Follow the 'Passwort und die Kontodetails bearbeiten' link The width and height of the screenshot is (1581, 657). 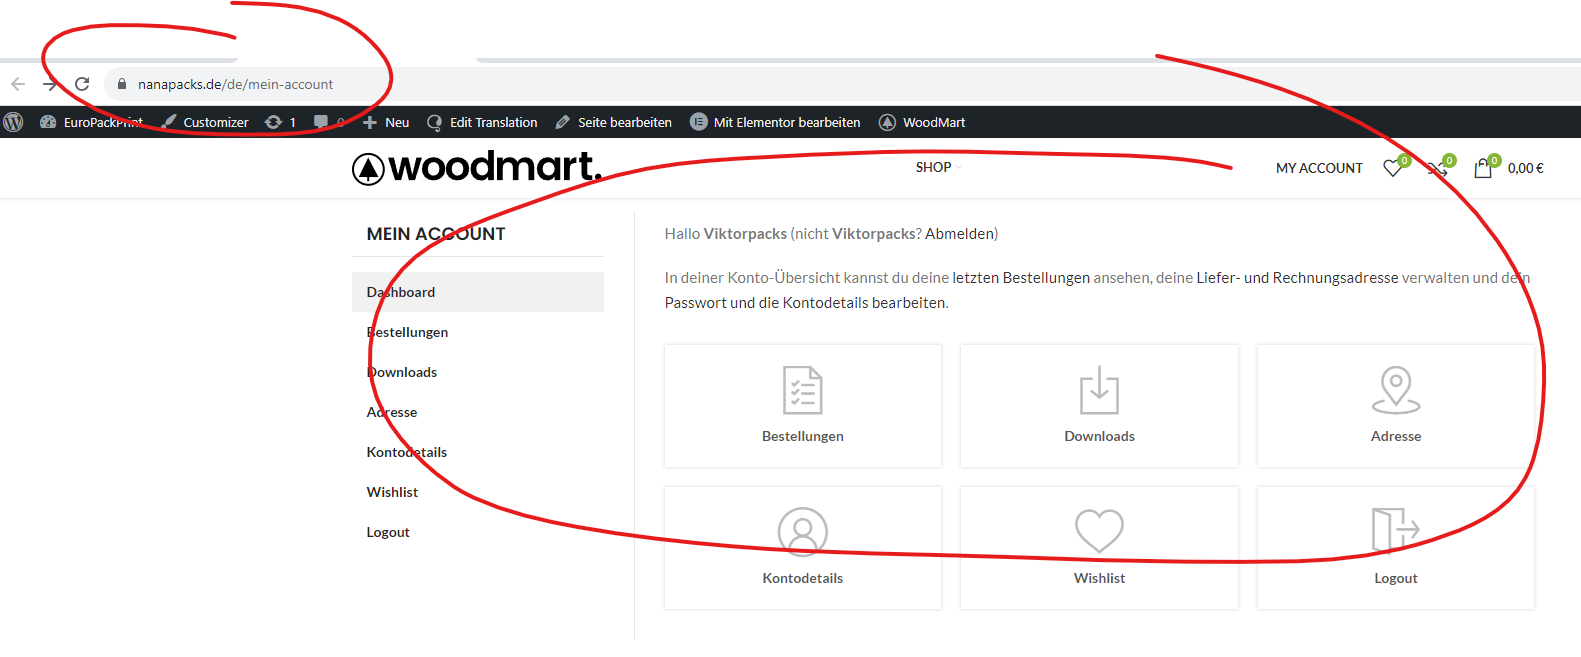tap(805, 303)
